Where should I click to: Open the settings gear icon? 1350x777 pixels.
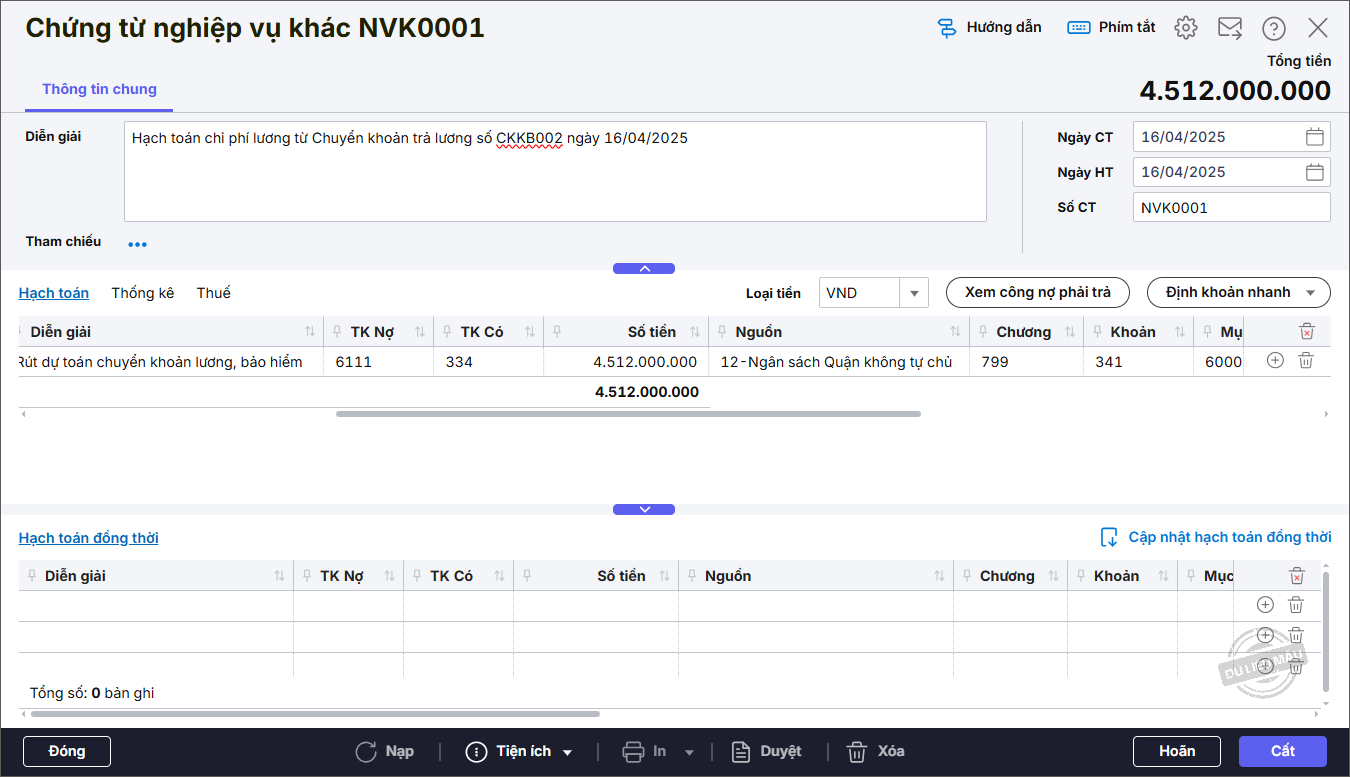coord(1186,28)
